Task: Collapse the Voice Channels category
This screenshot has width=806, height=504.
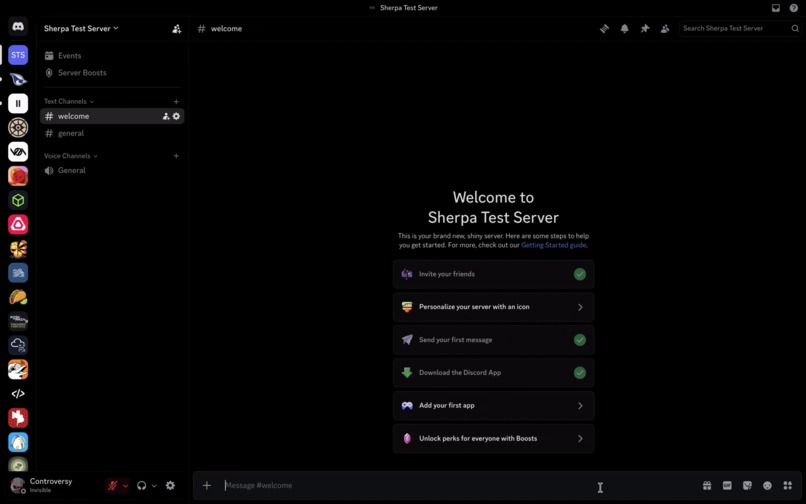Action: [x=70, y=156]
